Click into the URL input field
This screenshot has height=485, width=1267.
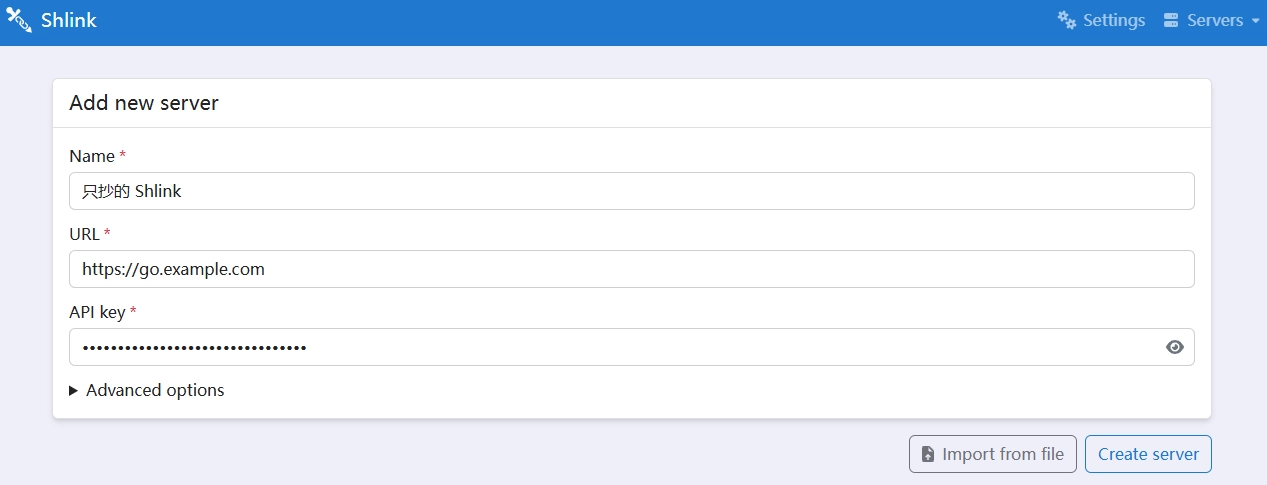point(631,269)
